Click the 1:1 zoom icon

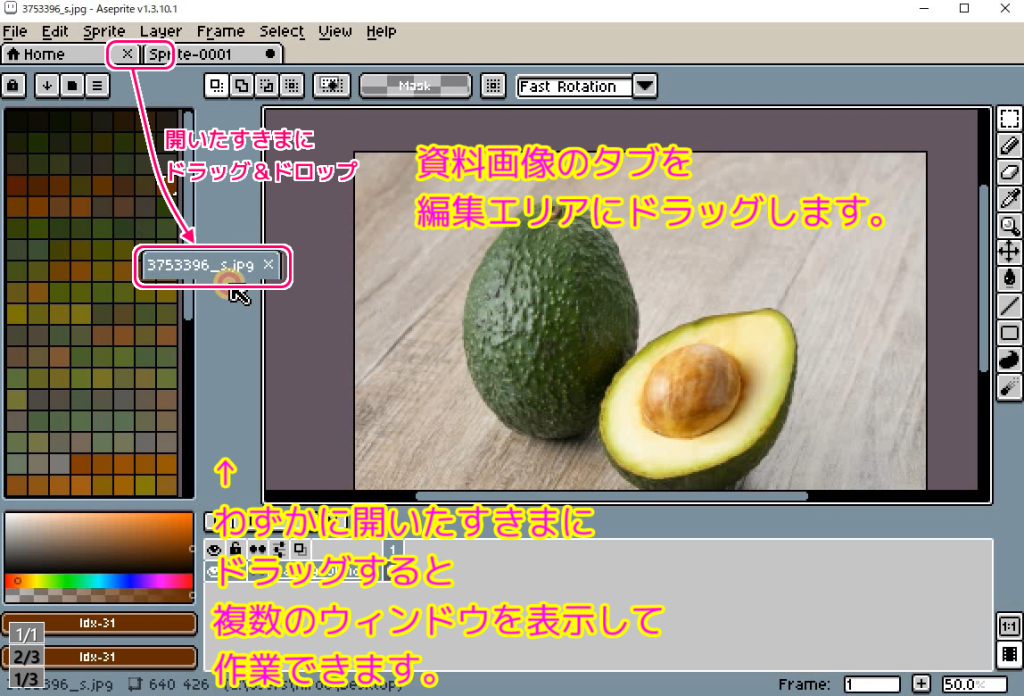[x=1010, y=625]
